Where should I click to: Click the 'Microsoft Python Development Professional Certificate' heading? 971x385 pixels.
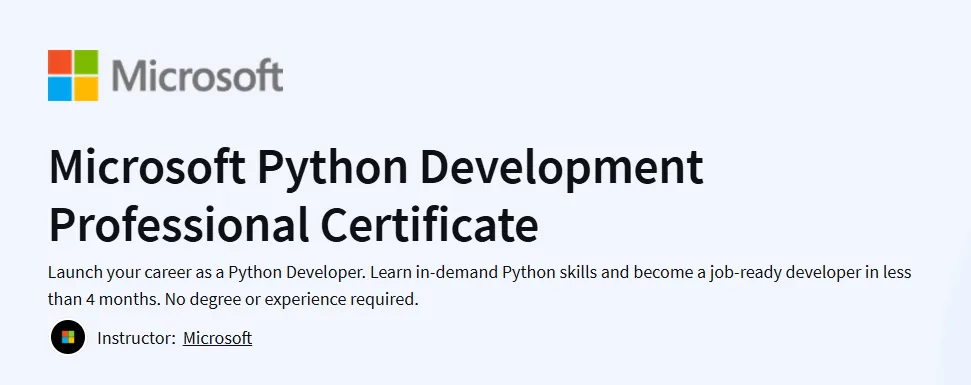pyautogui.click(x=375, y=196)
